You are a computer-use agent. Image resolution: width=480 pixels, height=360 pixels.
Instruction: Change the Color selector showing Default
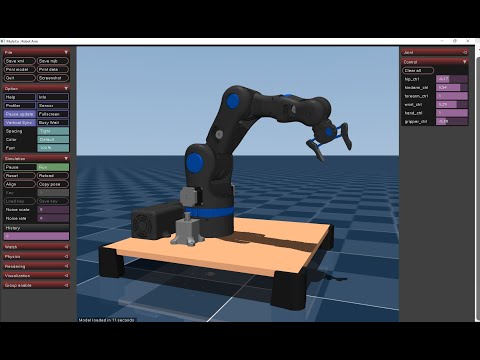53,140
